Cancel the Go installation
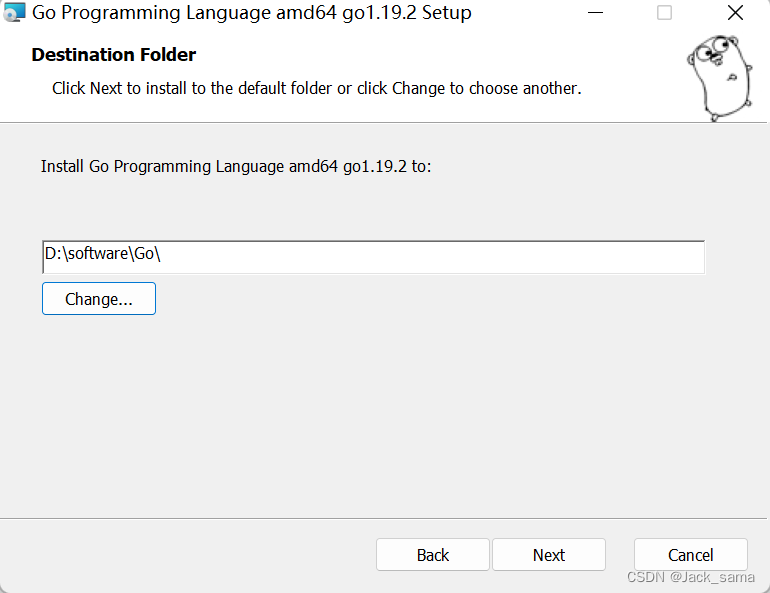 pyautogui.click(x=690, y=555)
